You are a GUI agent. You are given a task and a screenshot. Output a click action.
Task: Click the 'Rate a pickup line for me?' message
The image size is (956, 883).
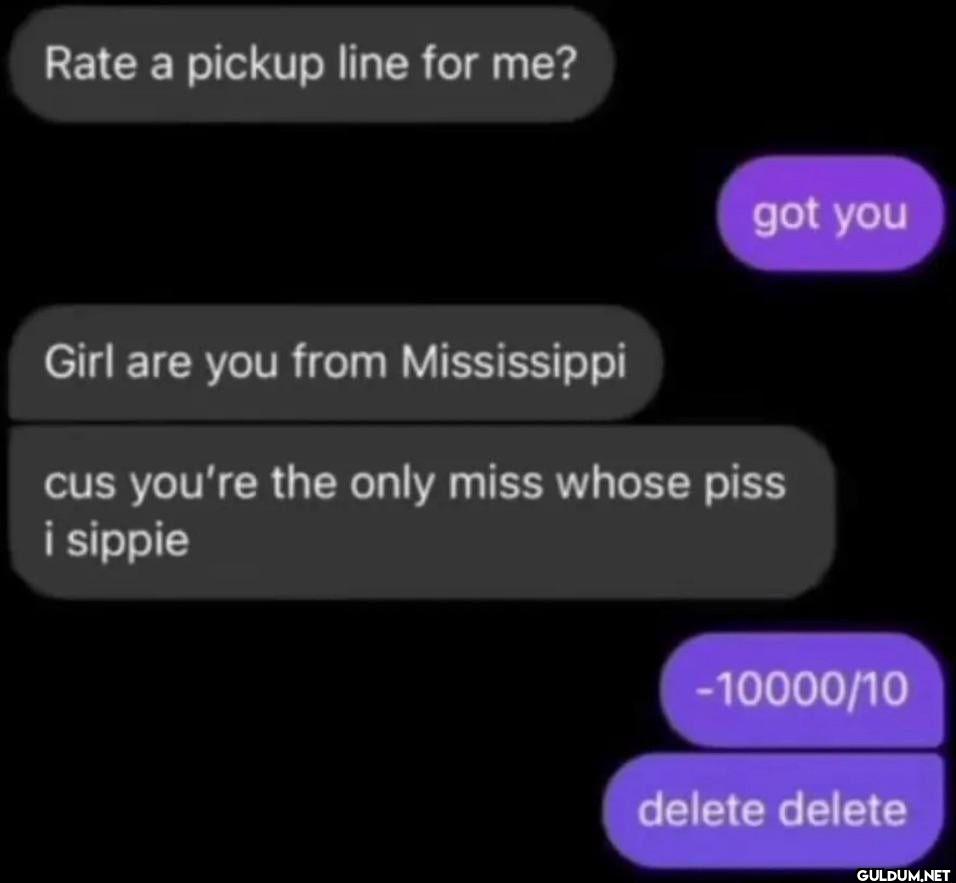(x=312, y=65)
